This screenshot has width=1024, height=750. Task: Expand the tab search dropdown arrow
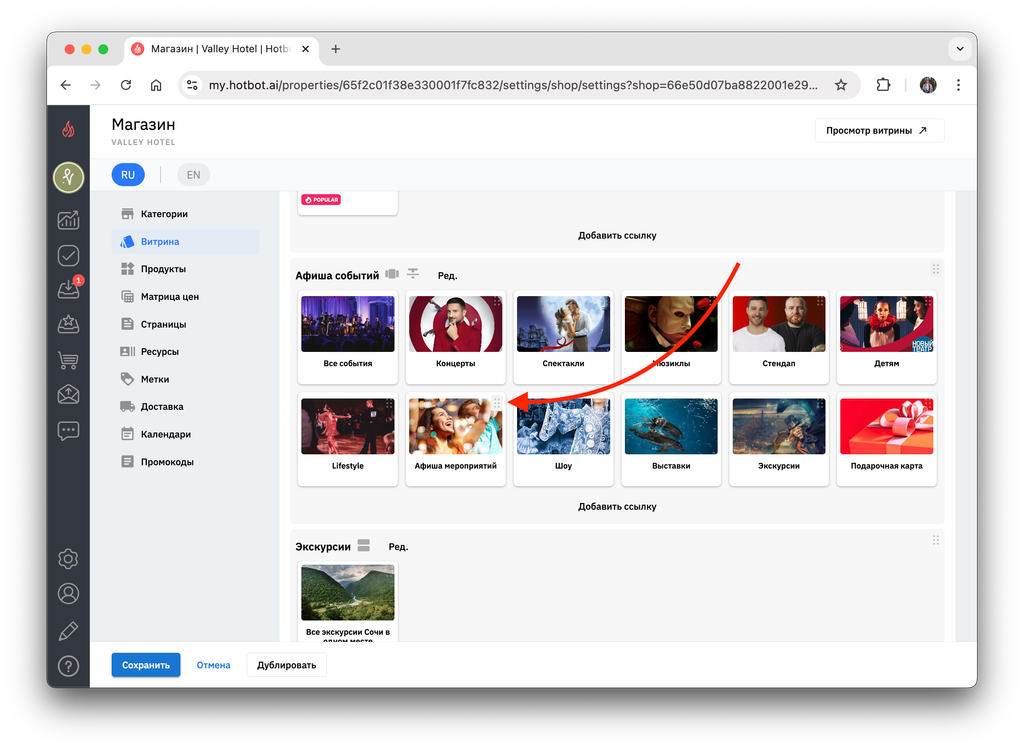point(960,48)
